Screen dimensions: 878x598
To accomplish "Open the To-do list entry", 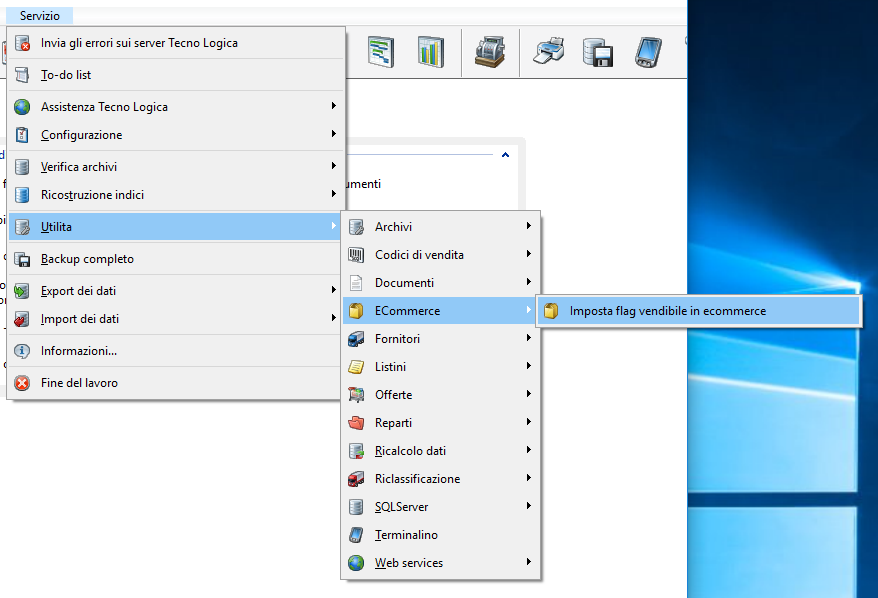I will click(x=66, y=75).
